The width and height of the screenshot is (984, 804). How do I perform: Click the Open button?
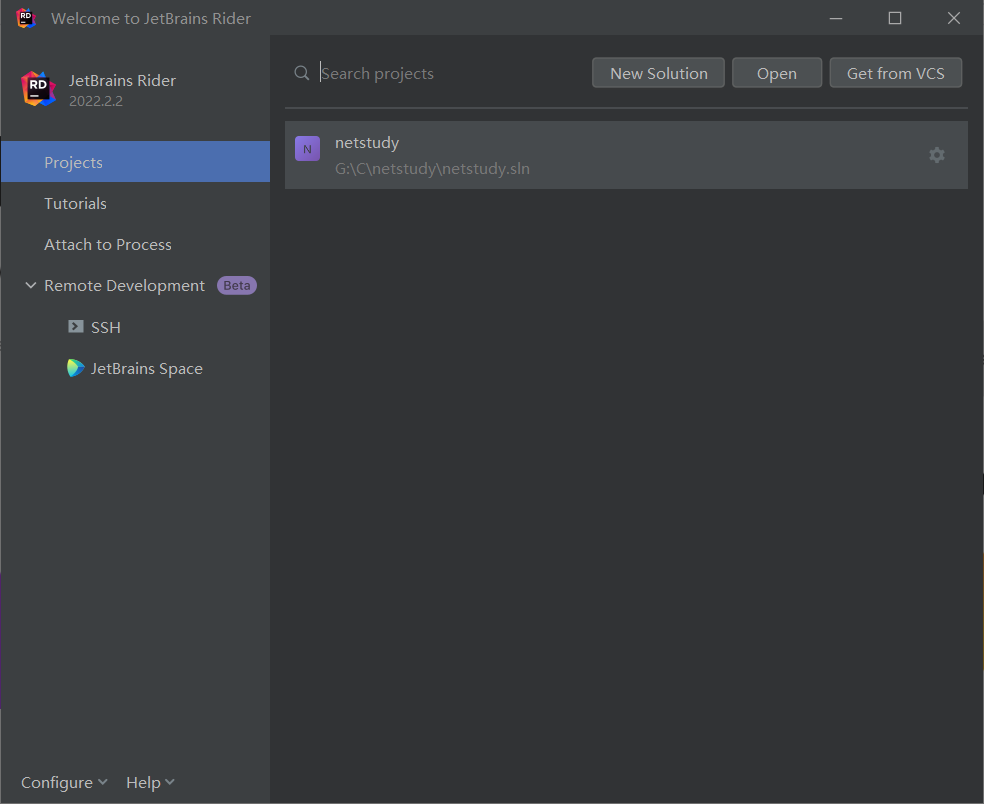(777, 73)
